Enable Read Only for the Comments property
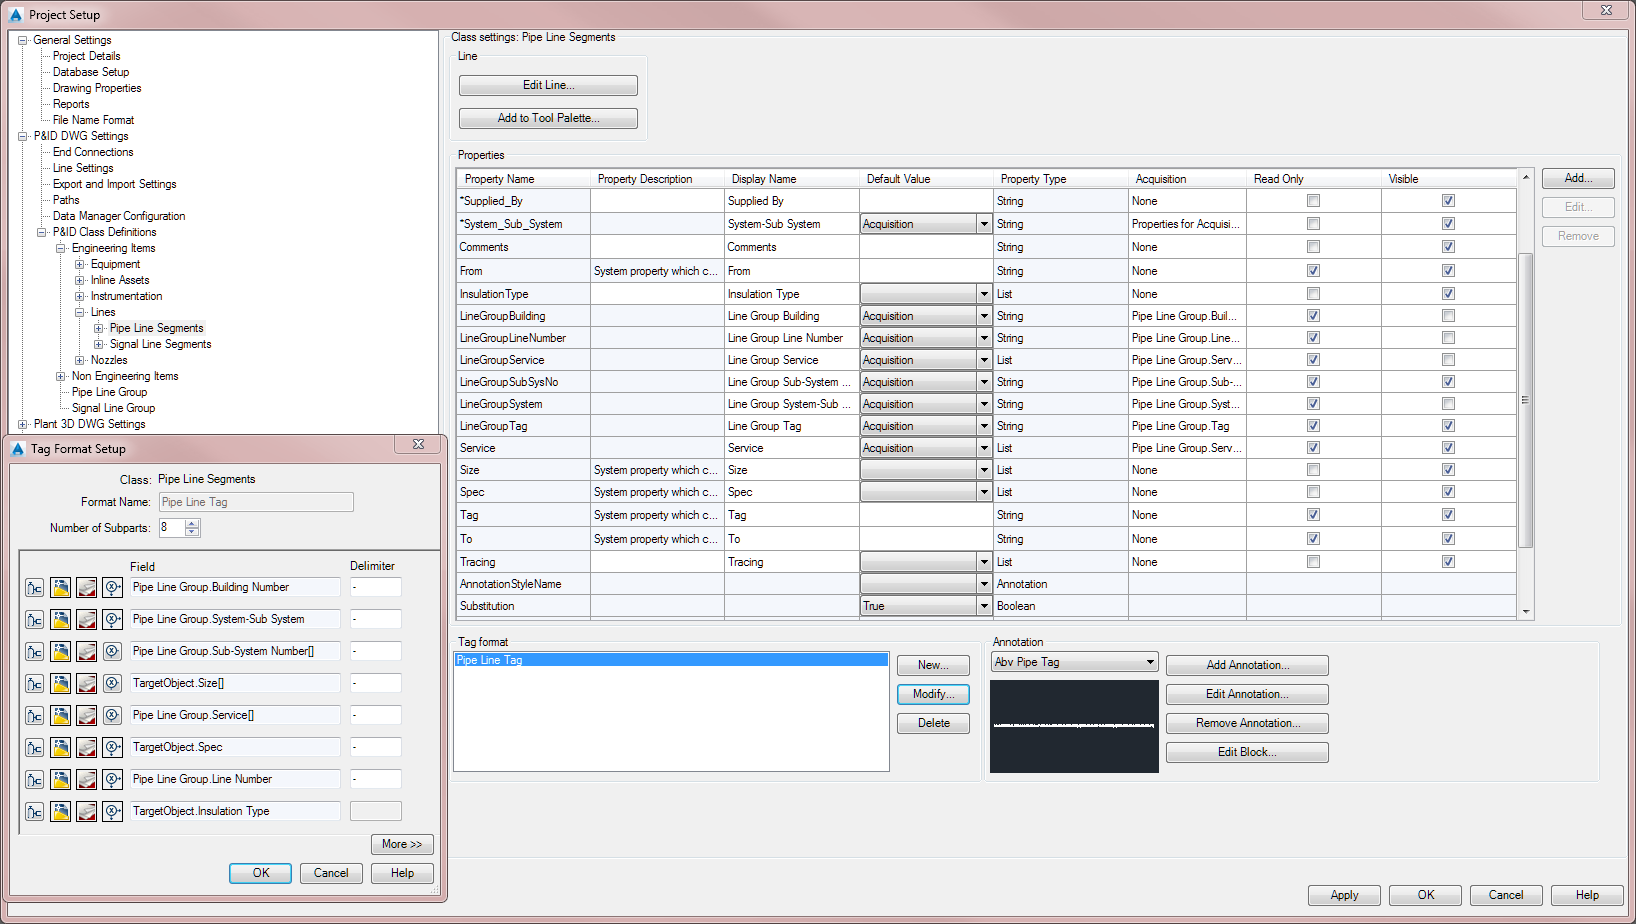 1313,246
